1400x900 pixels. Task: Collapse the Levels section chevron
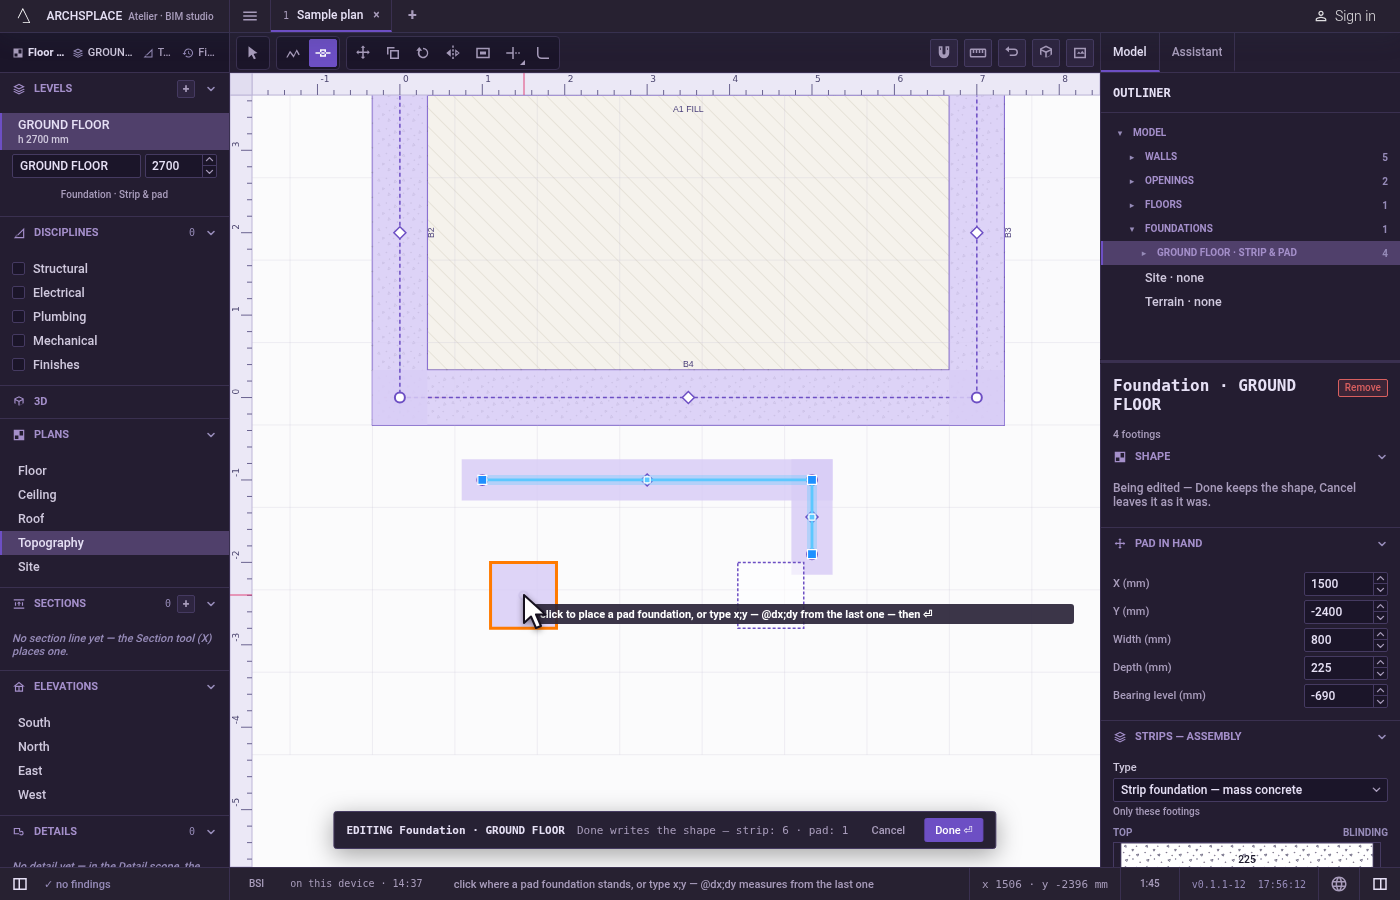[211, 89]
